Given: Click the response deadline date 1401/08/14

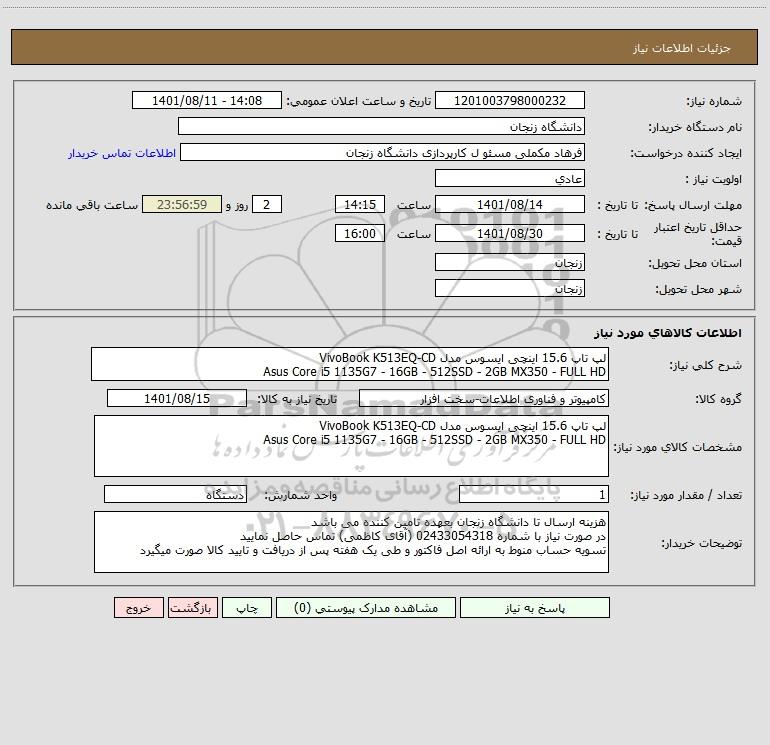Looking at the screenshot, I should [x=510, y=204].
